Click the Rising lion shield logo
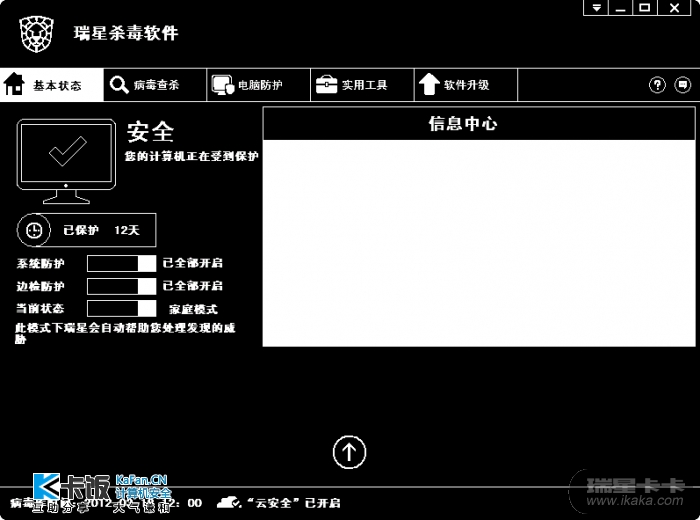The image size is (700, 520). (x=37, y=34)
